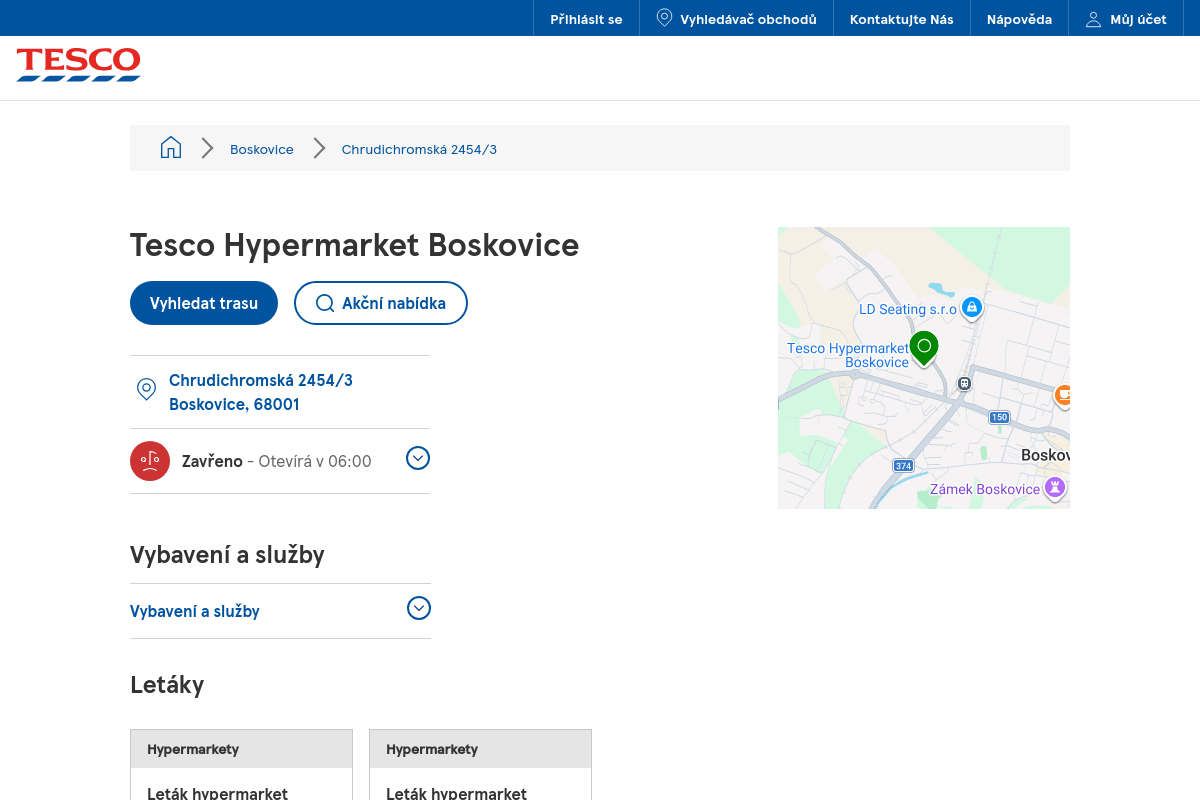Click the red closed-status face icon
1200x800 pixels.
click(x=150, y=461)
